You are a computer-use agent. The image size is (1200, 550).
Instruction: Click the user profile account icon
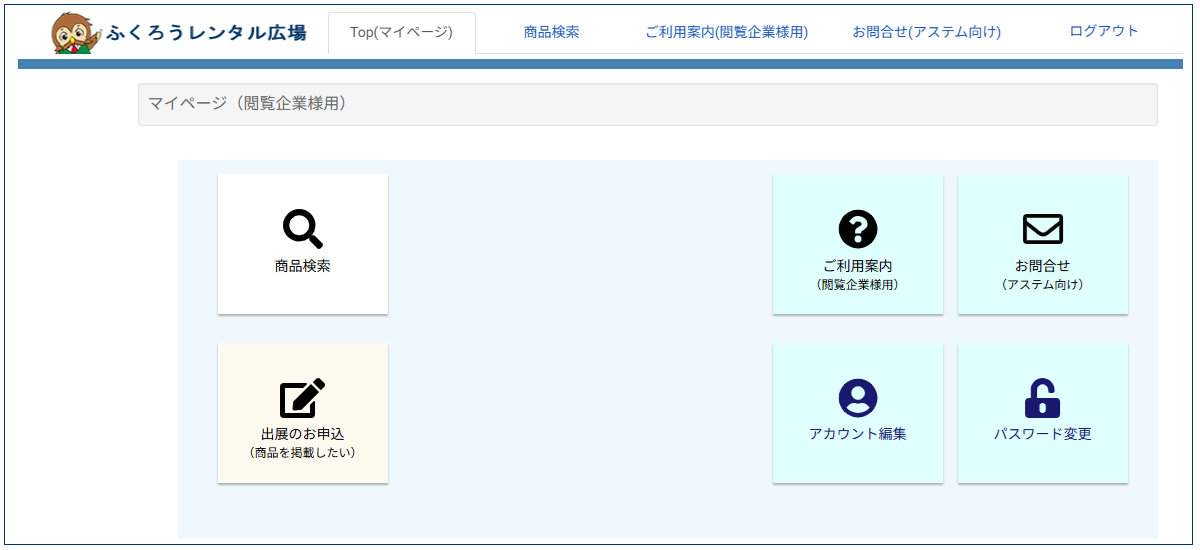point(857,398)
